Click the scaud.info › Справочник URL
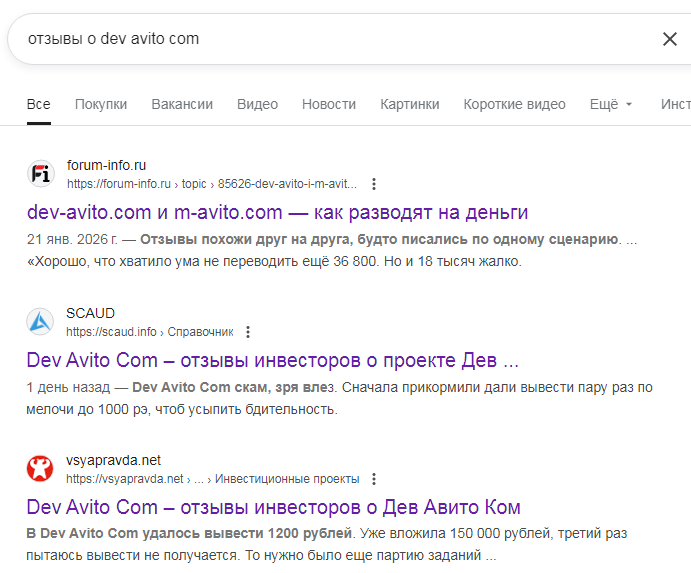 coord(150,331)
